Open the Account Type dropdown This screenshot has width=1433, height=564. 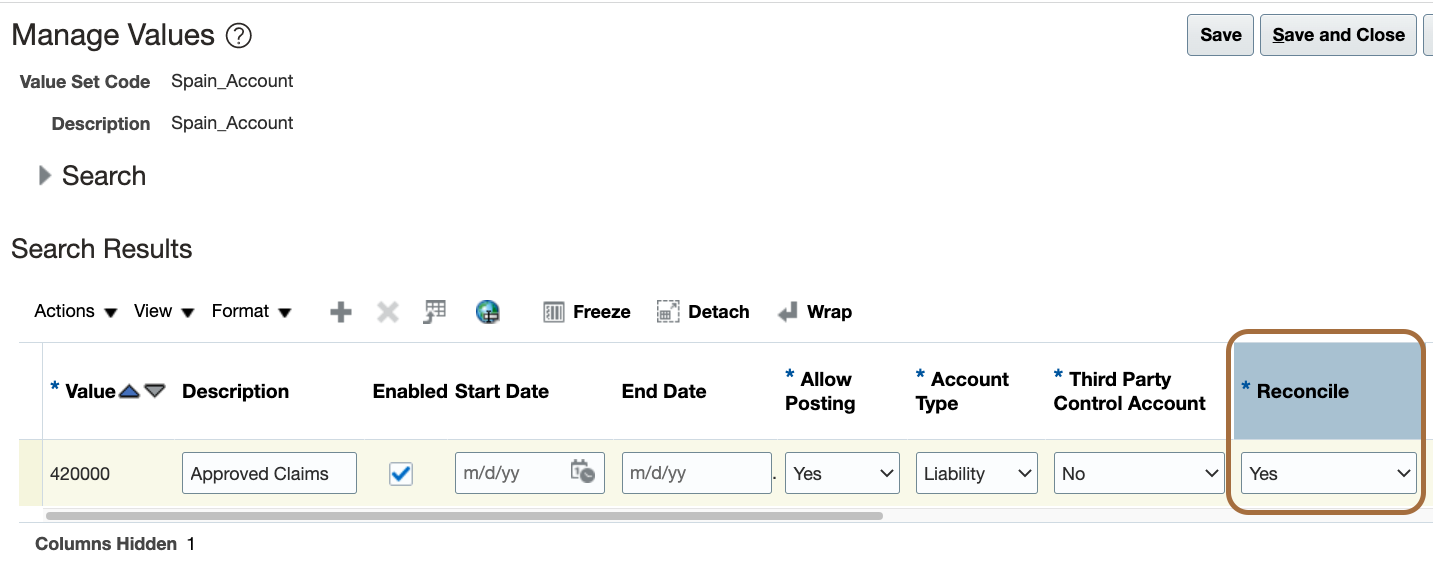(x=975, y=473)
